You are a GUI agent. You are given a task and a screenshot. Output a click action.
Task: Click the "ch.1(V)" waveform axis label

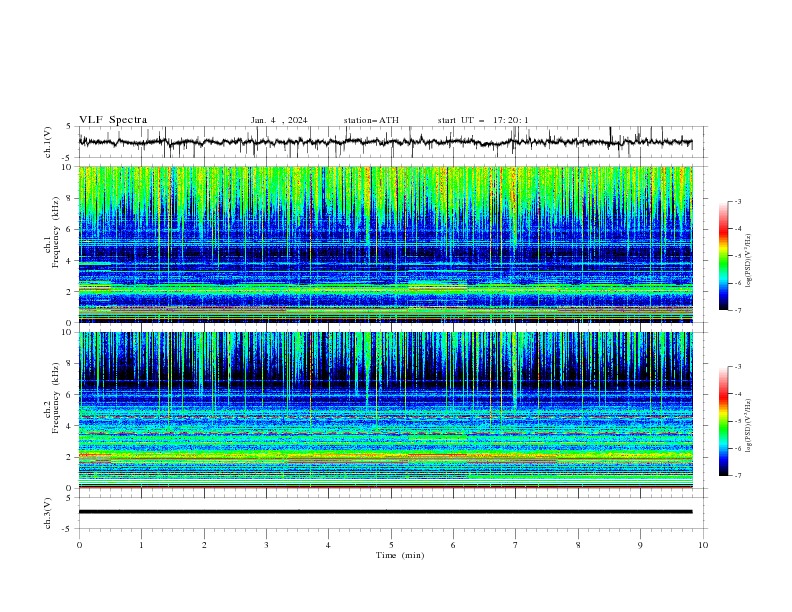click(x=48, y=142)
